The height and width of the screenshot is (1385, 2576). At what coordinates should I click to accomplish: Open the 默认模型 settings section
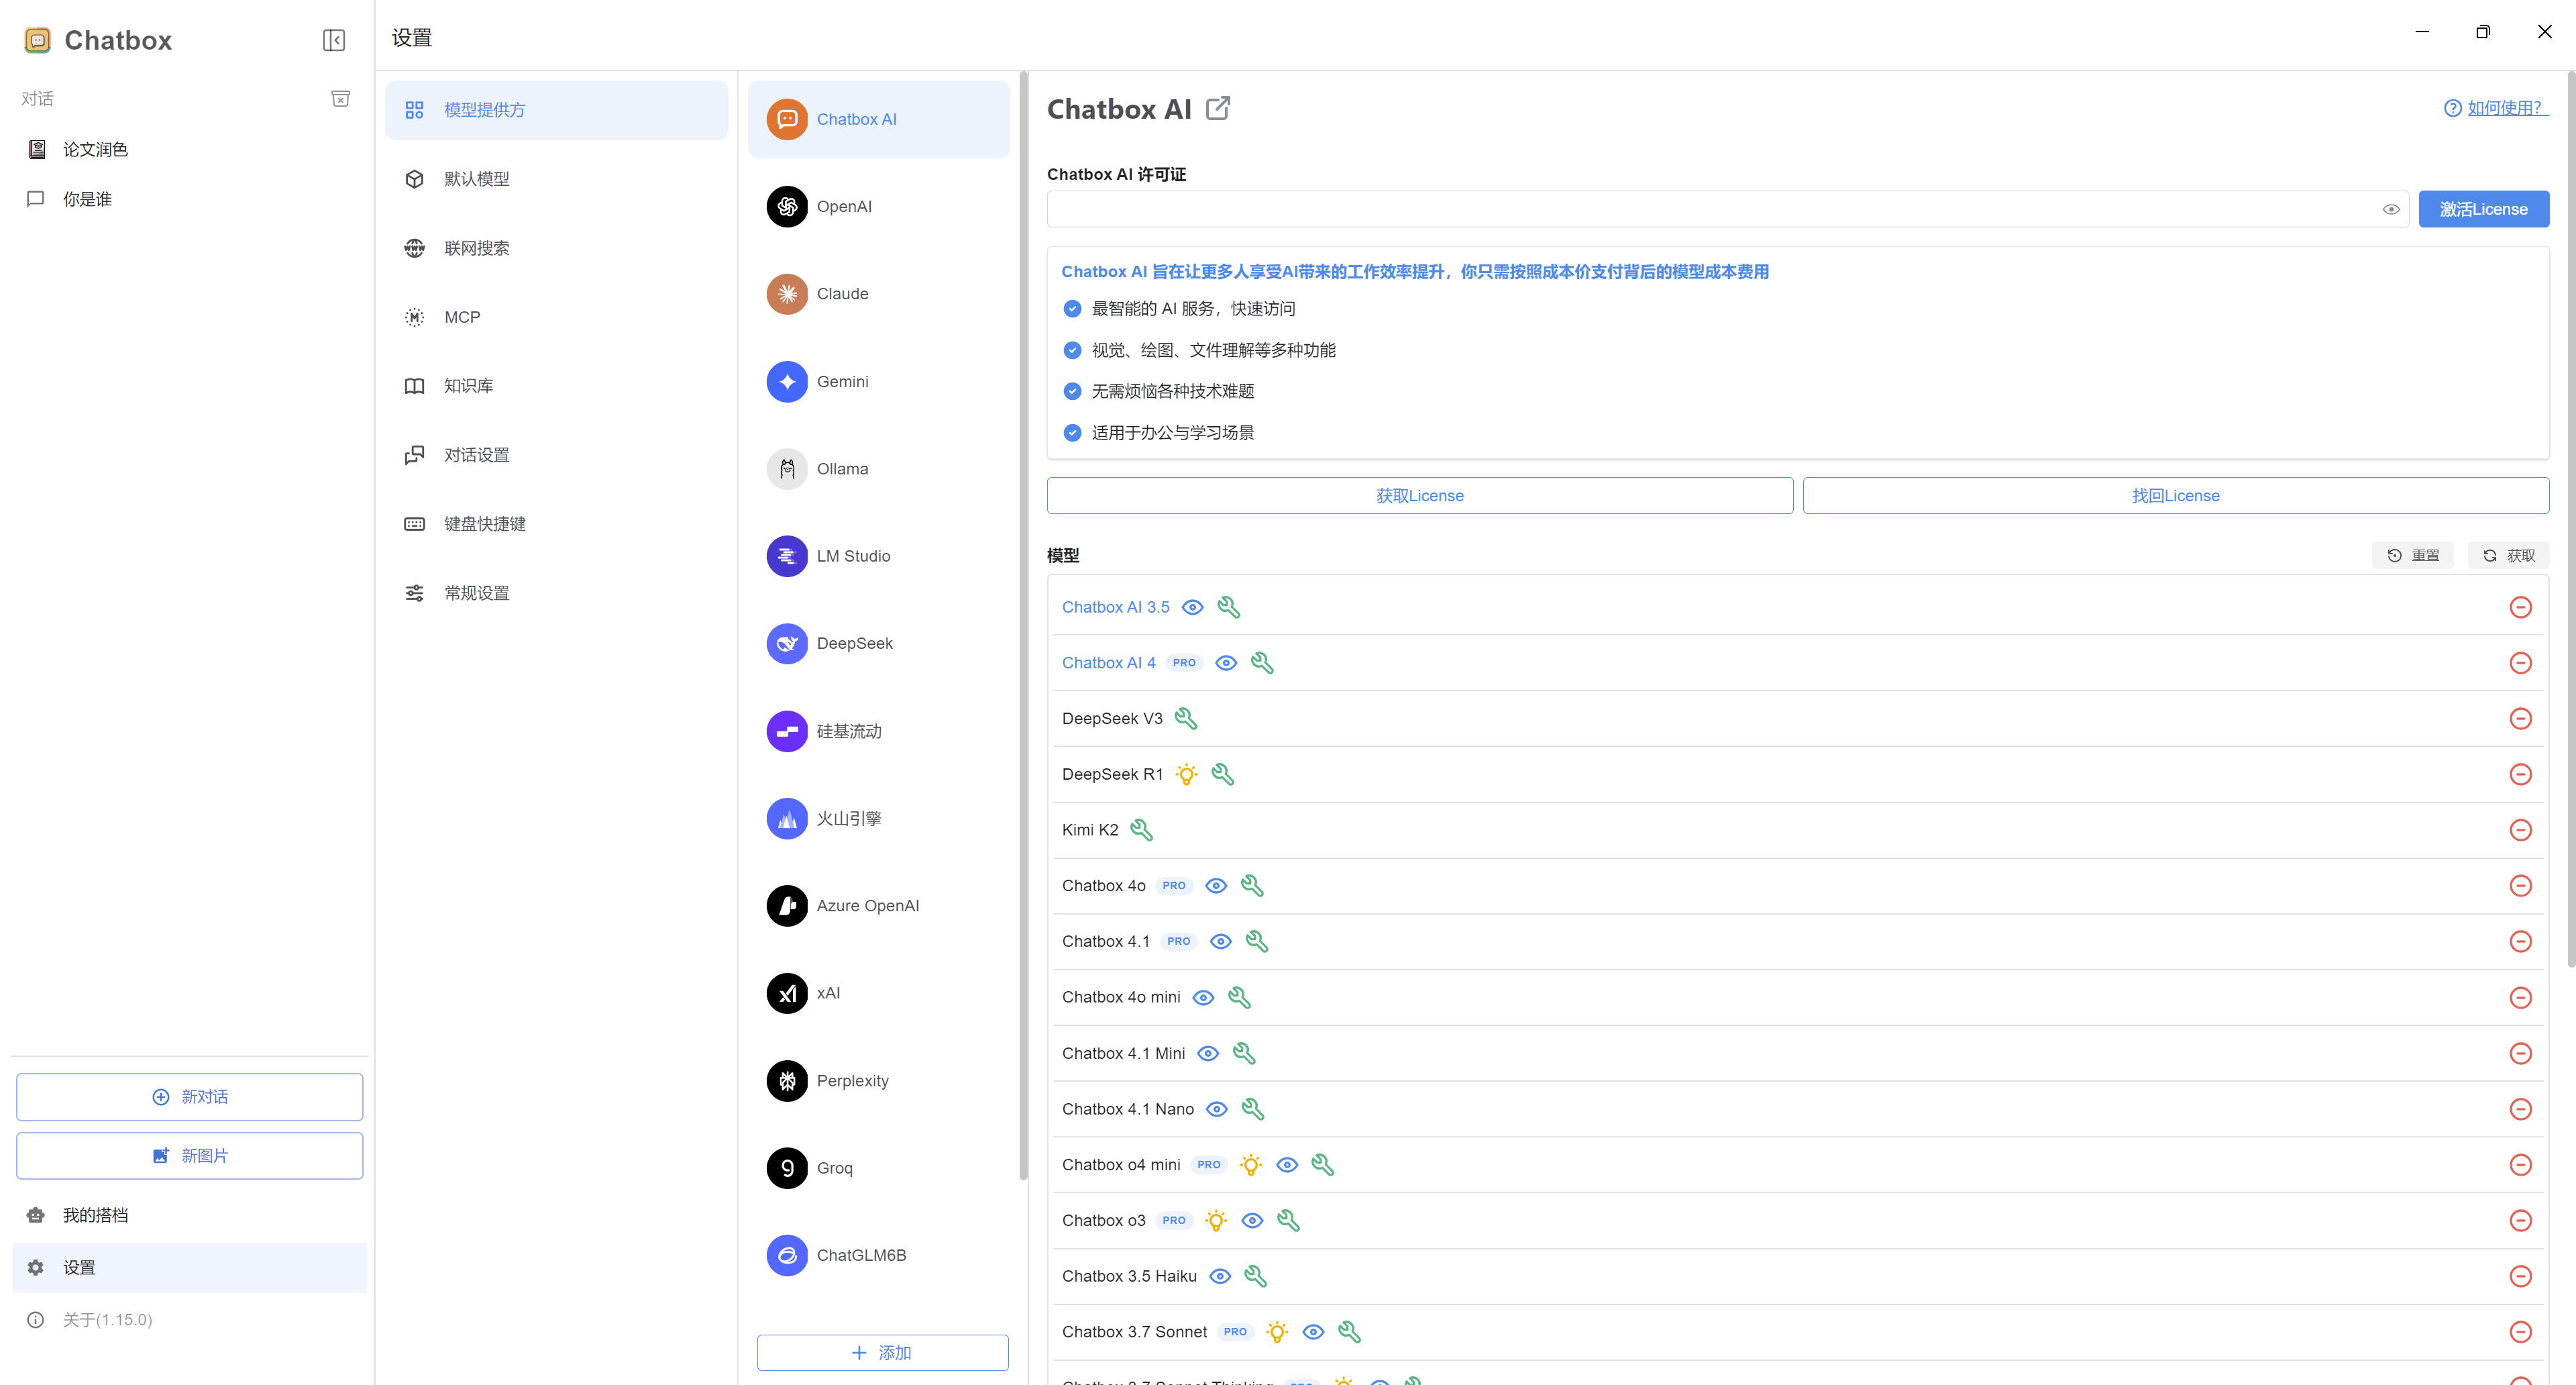476,179
